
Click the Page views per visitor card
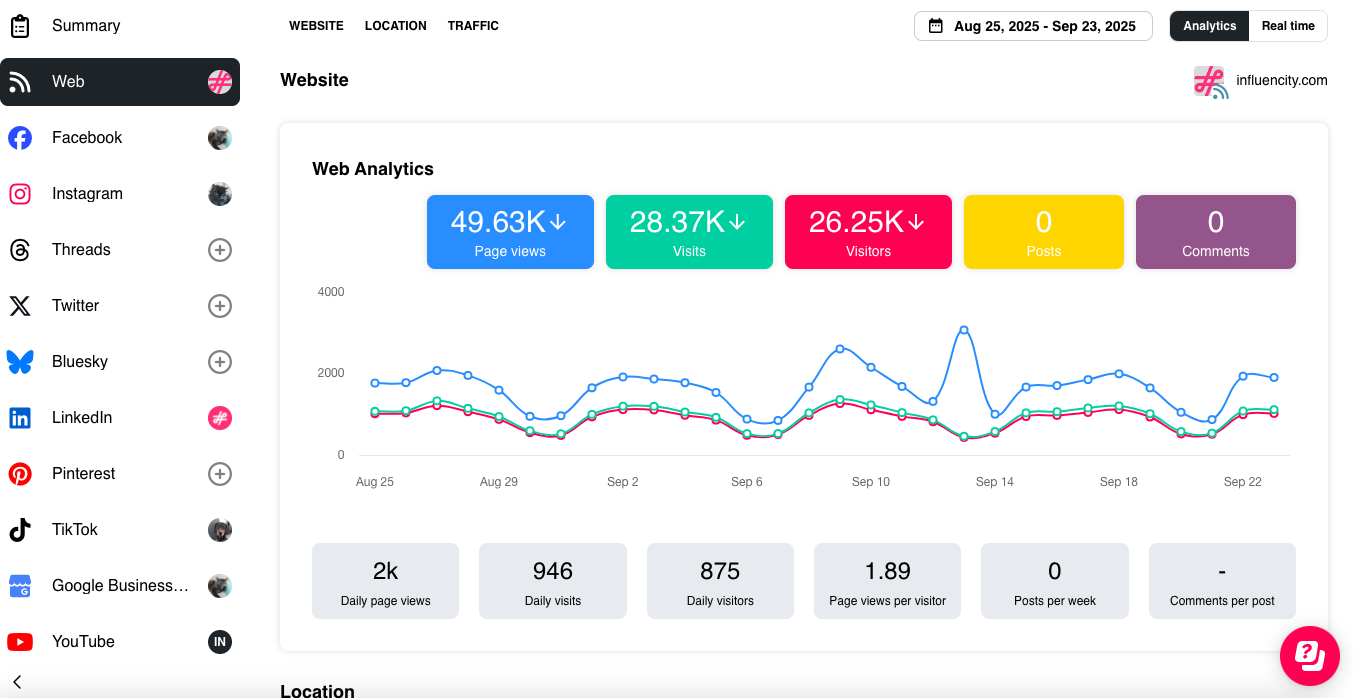tap(887, 581)
